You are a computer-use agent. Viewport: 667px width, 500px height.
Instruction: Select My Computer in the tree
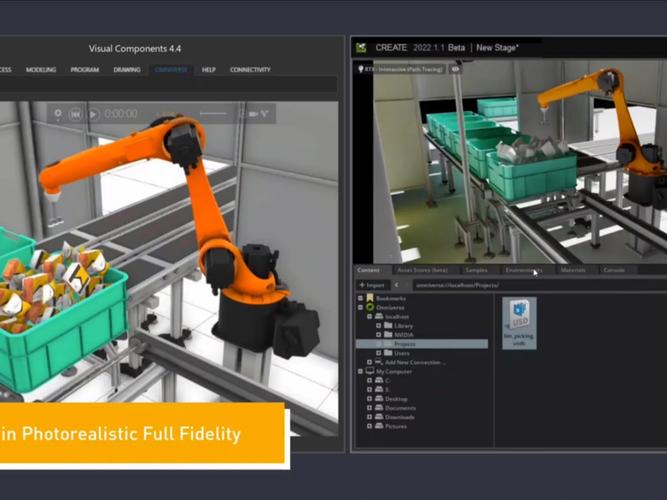[x=389, y=371]
